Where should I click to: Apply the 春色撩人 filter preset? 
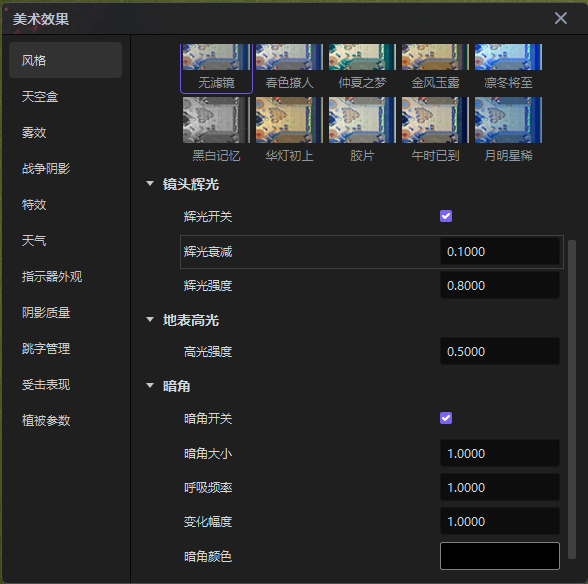[x=289, y=67]
